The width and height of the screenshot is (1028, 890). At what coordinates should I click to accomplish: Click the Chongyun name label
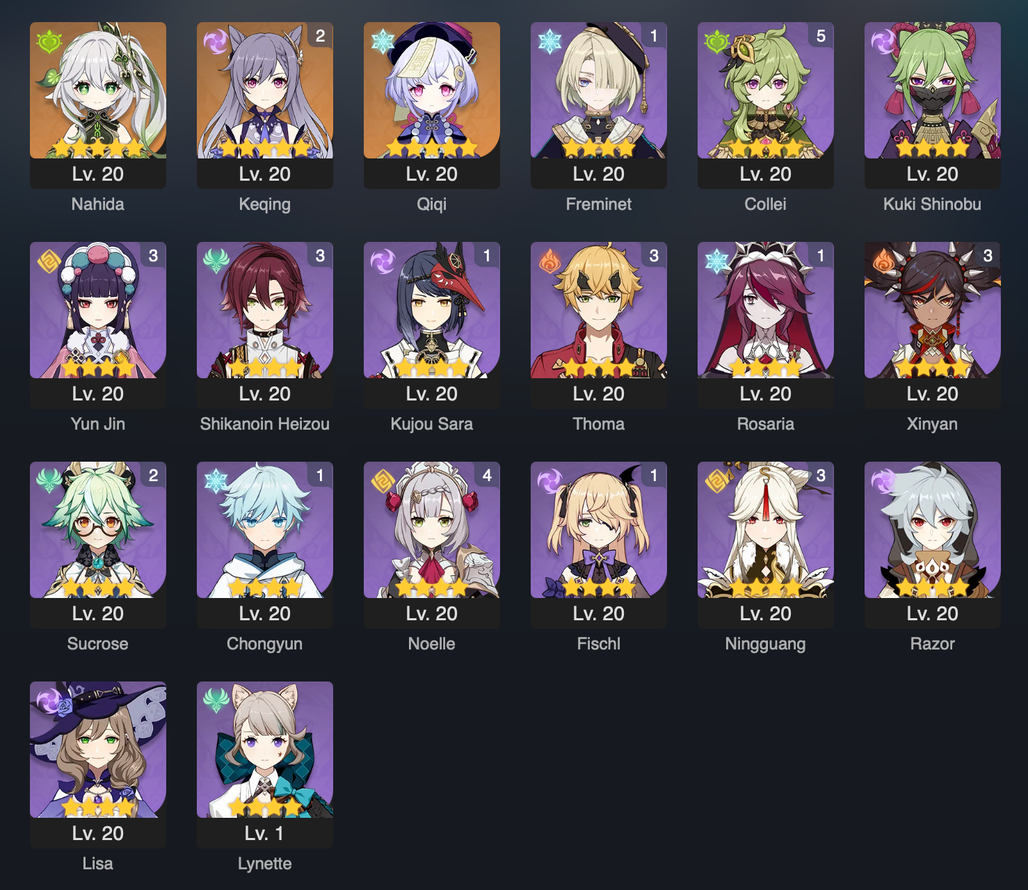(265, 644)
